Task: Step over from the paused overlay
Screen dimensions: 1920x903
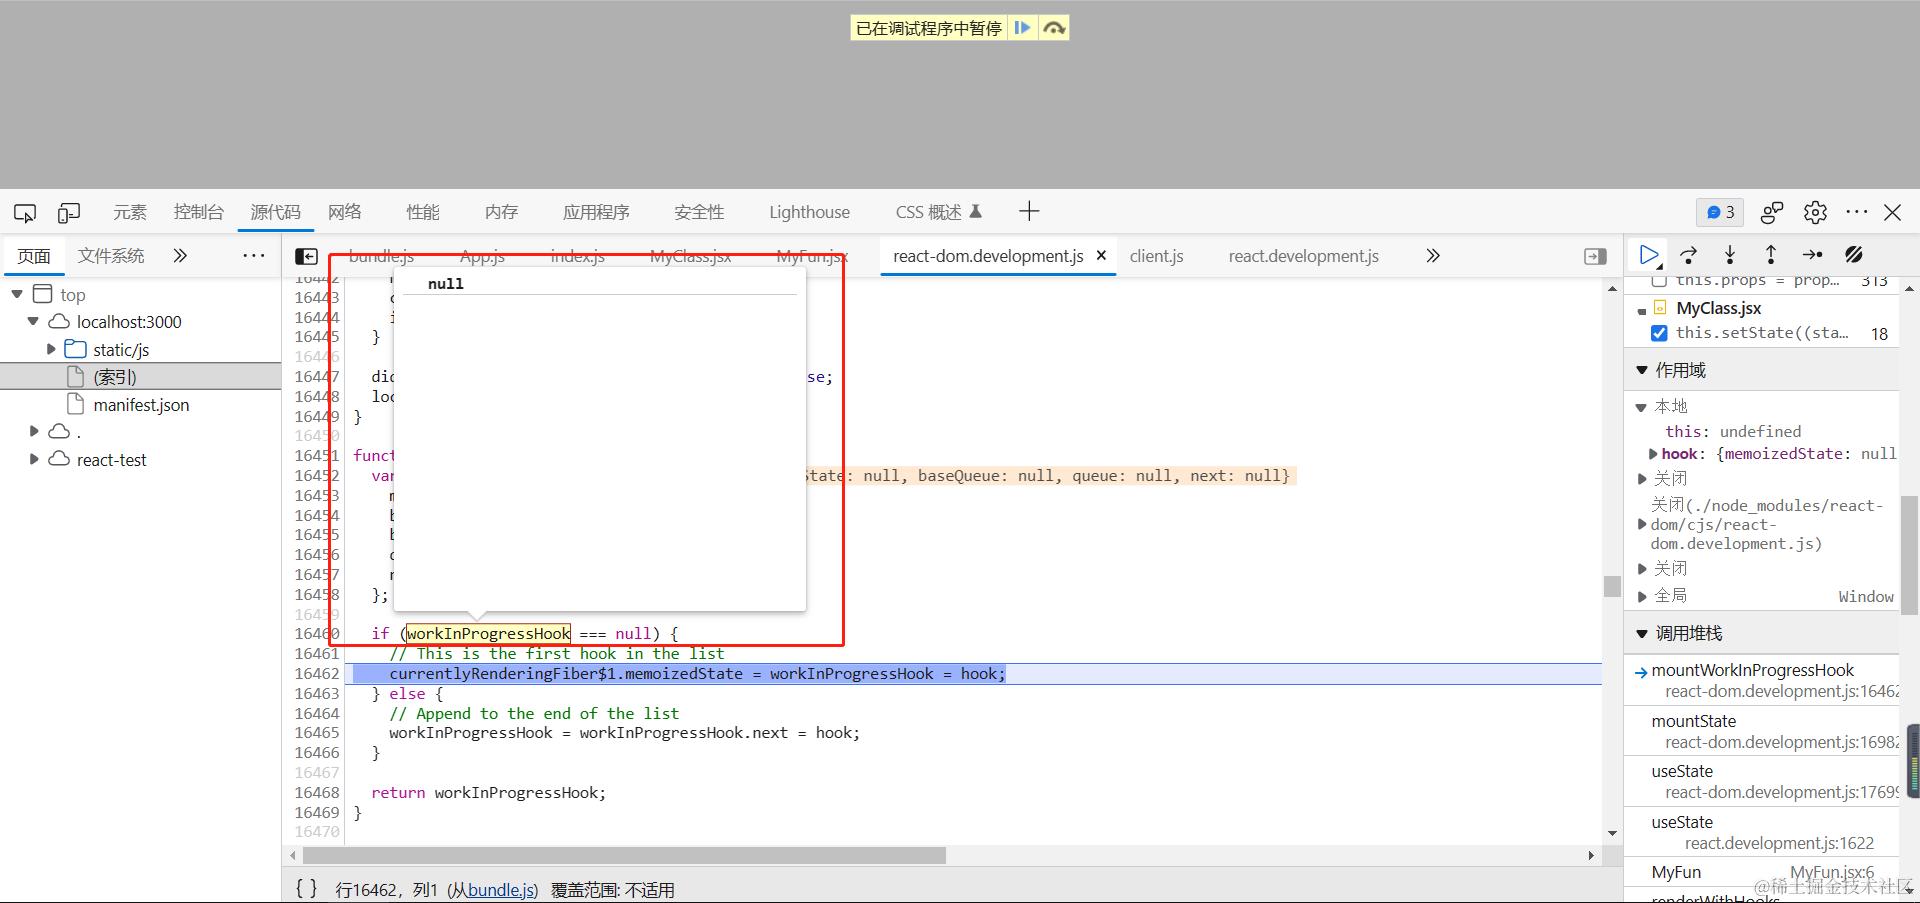Action: pyautogui.click(x=1054, y=28)
